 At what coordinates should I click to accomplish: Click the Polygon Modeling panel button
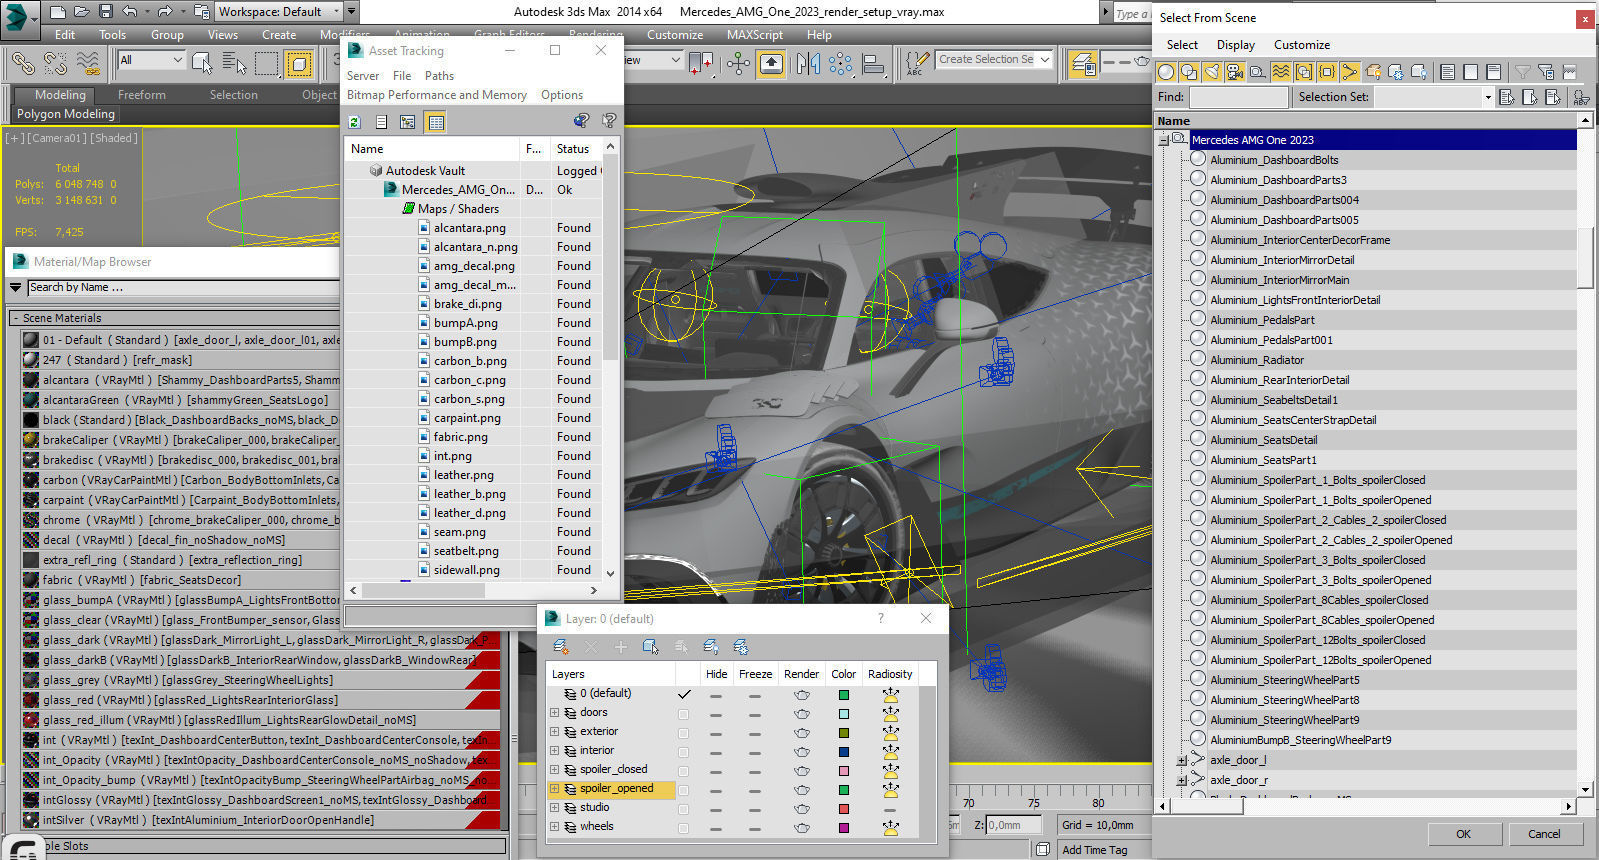66,114
